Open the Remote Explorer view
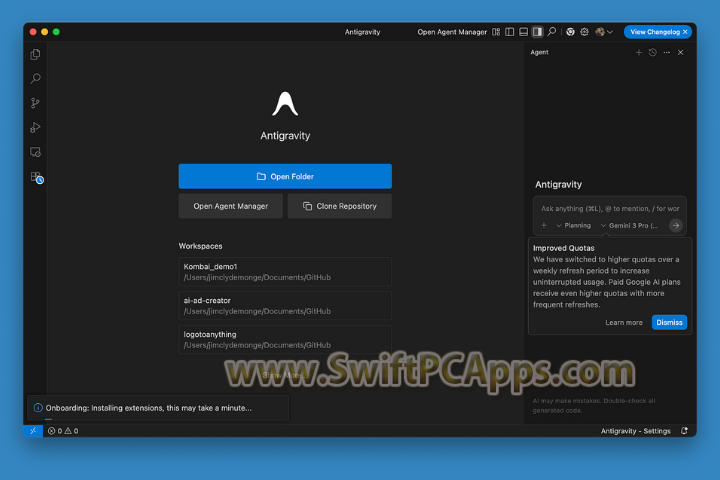Screen dimensions: 720x480 (x=35, y=152)
